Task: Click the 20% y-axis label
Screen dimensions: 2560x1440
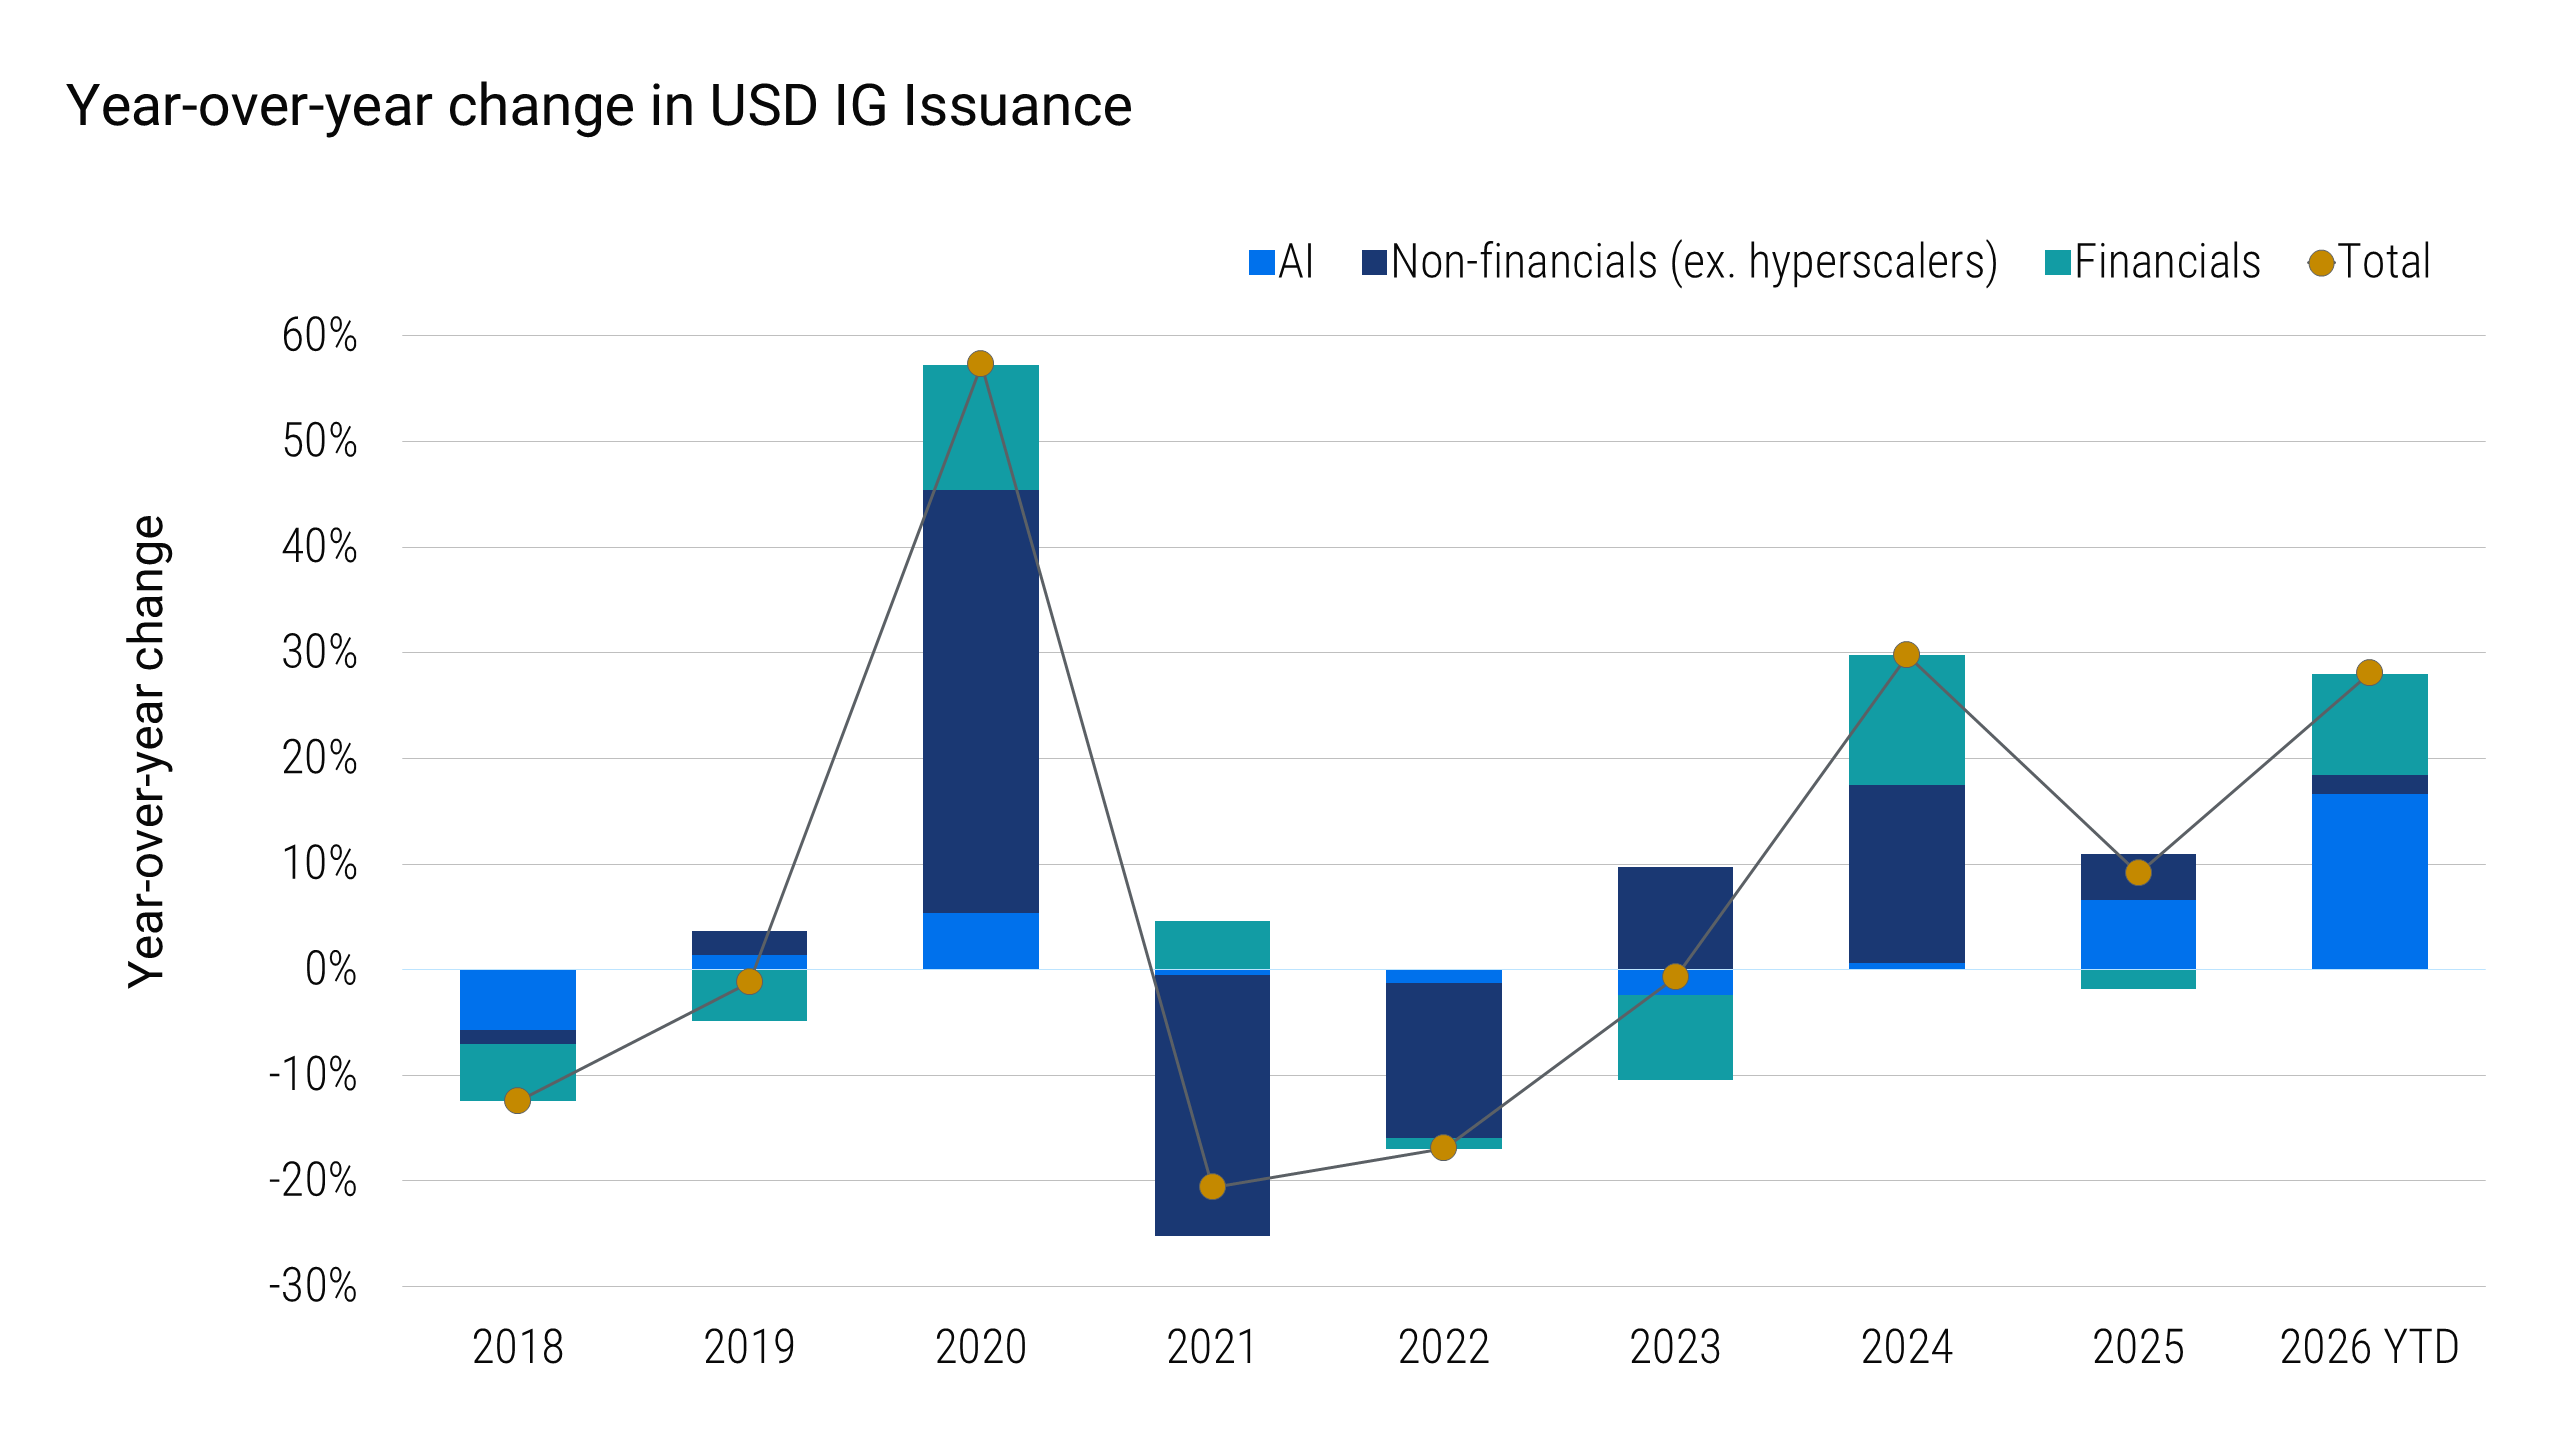Action: pyautogui.click(x=319, y=758)
